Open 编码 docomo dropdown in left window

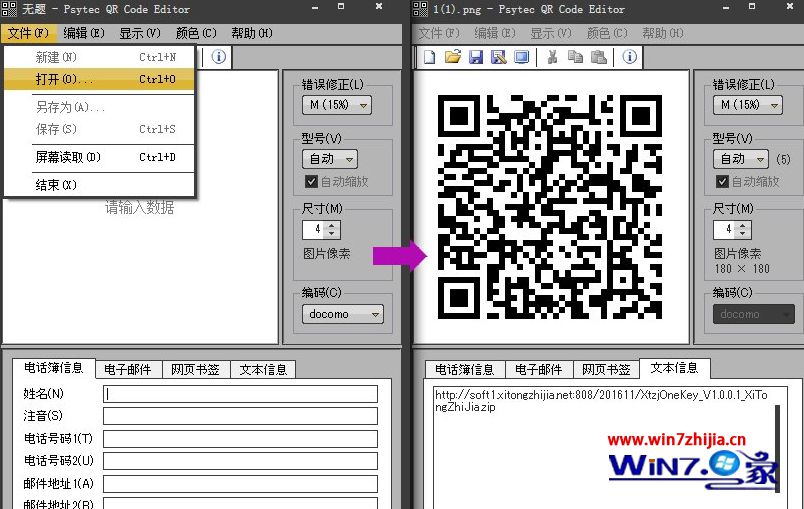pyautogui.click(x=343, y=314)
